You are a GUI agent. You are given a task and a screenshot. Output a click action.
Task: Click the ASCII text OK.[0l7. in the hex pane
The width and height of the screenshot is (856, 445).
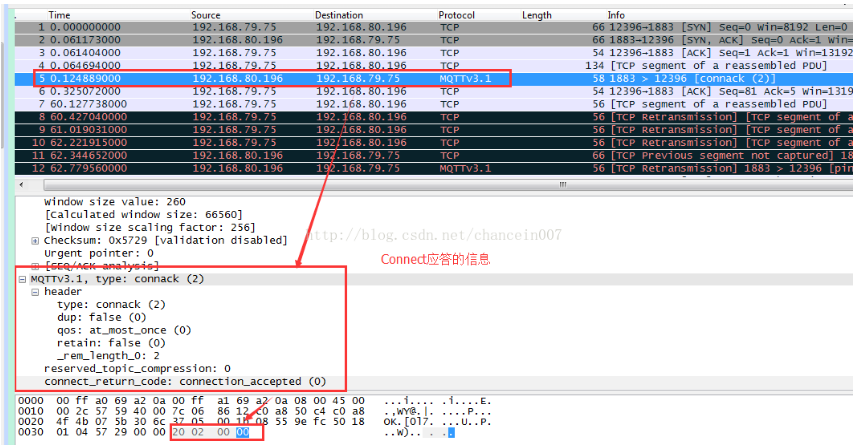408,422
